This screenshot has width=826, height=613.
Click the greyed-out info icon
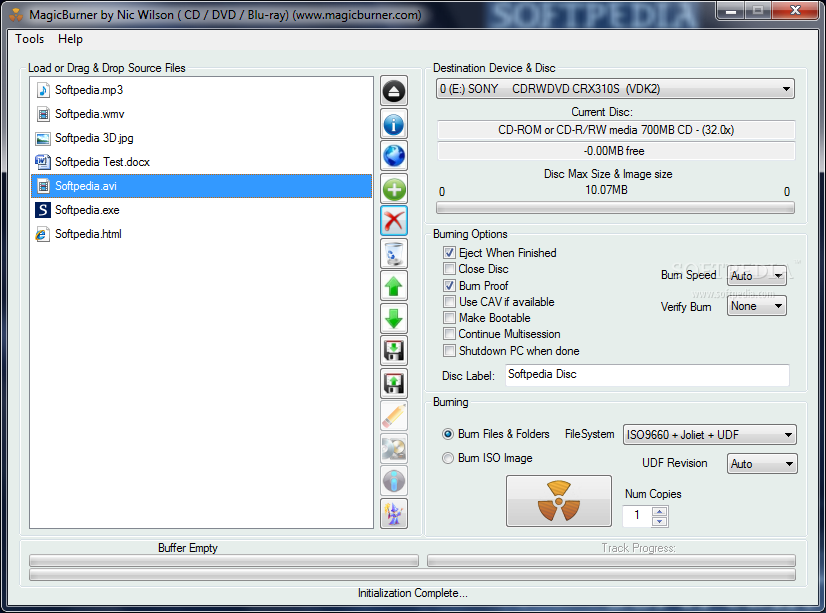tap(394, 481)
